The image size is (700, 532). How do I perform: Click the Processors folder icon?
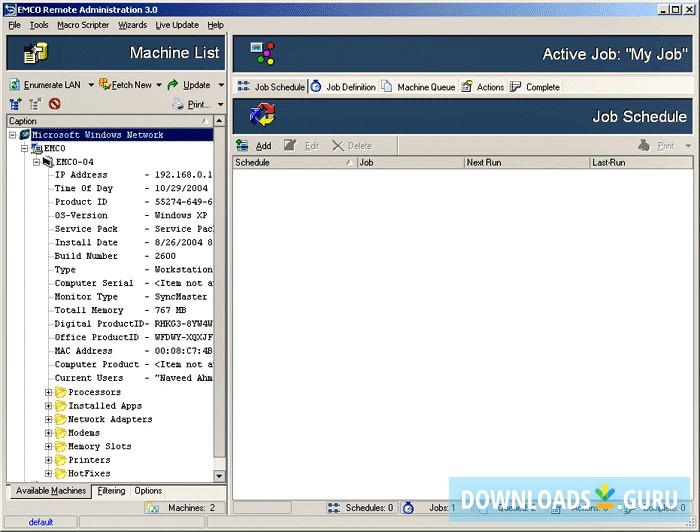tap(61, 392)
